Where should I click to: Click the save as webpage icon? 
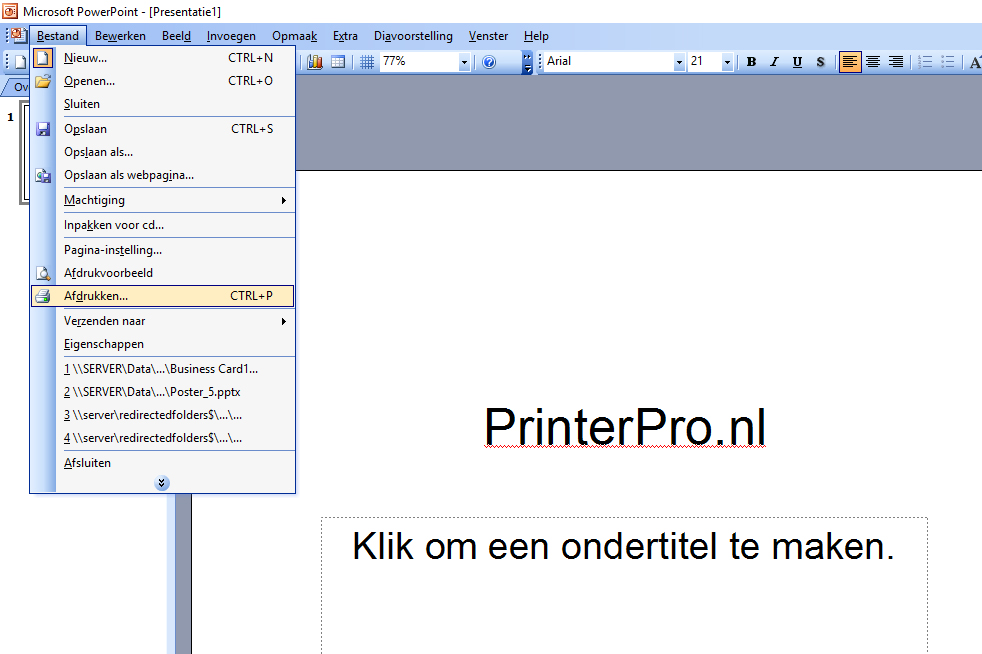tap(43, 175)
